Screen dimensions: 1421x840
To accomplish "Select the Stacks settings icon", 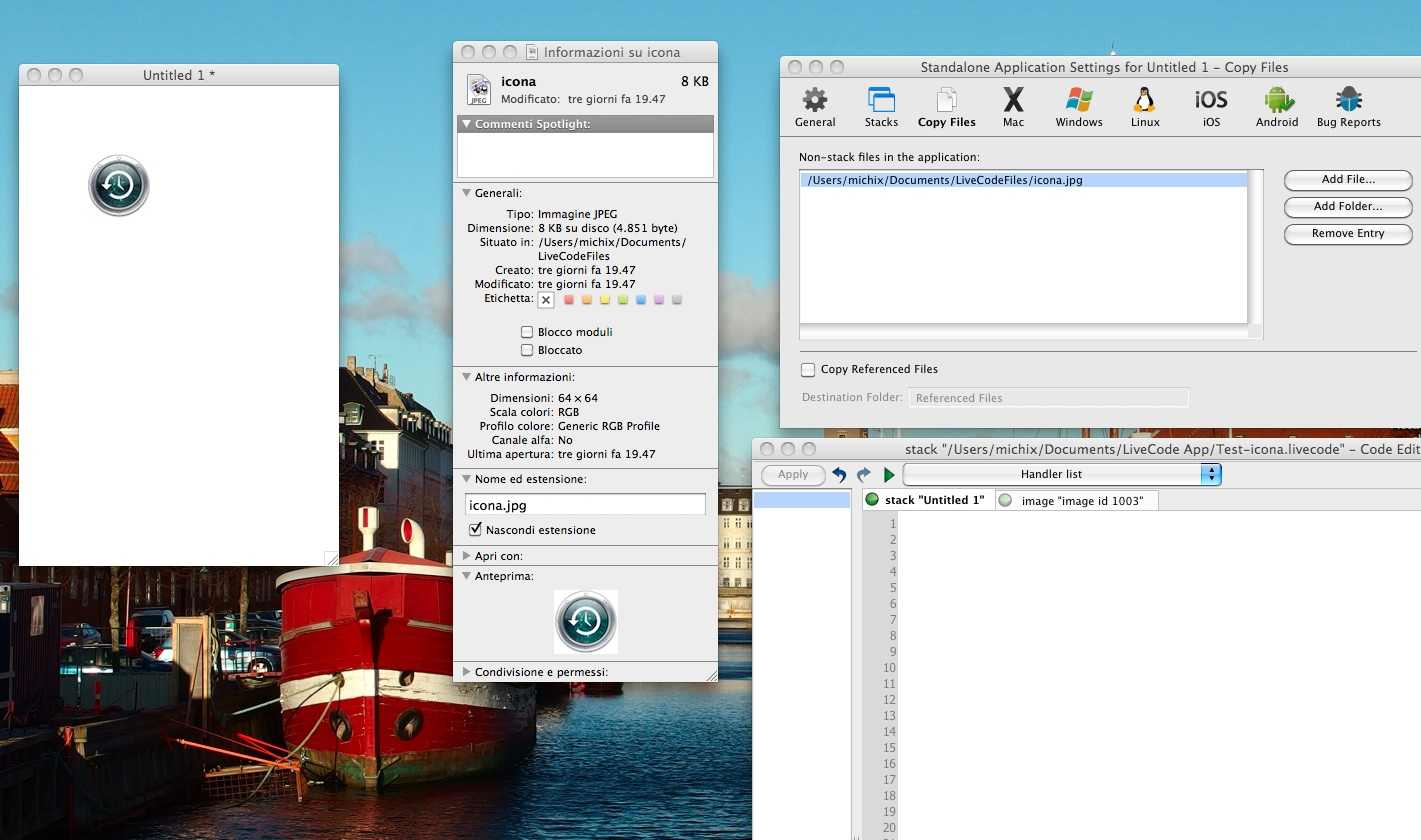I will (881, 107).
